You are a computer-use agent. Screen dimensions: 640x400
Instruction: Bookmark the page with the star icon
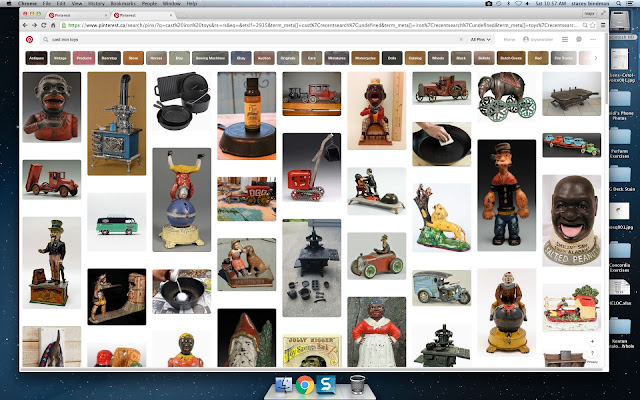coord(593,25)
